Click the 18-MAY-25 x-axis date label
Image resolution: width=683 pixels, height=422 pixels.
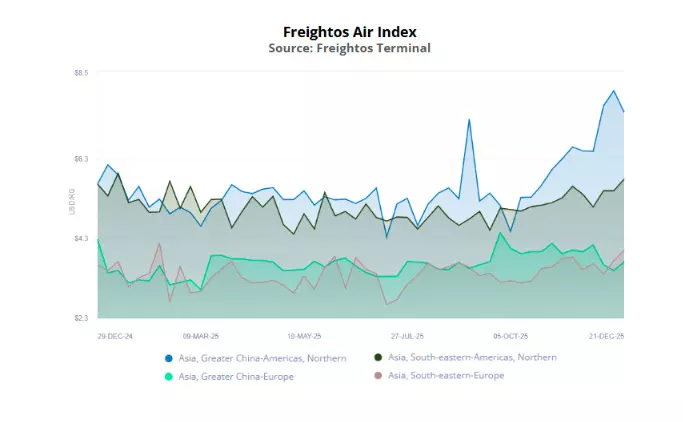pos(303,336)
